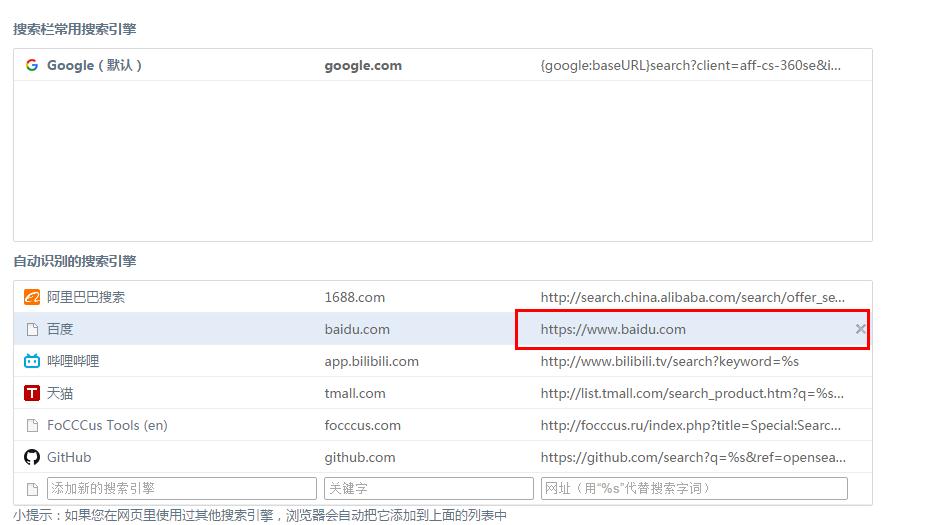Select the 哔哩哔哩 engine name
This screenshot has height=525, width=943.
(73, 361)
